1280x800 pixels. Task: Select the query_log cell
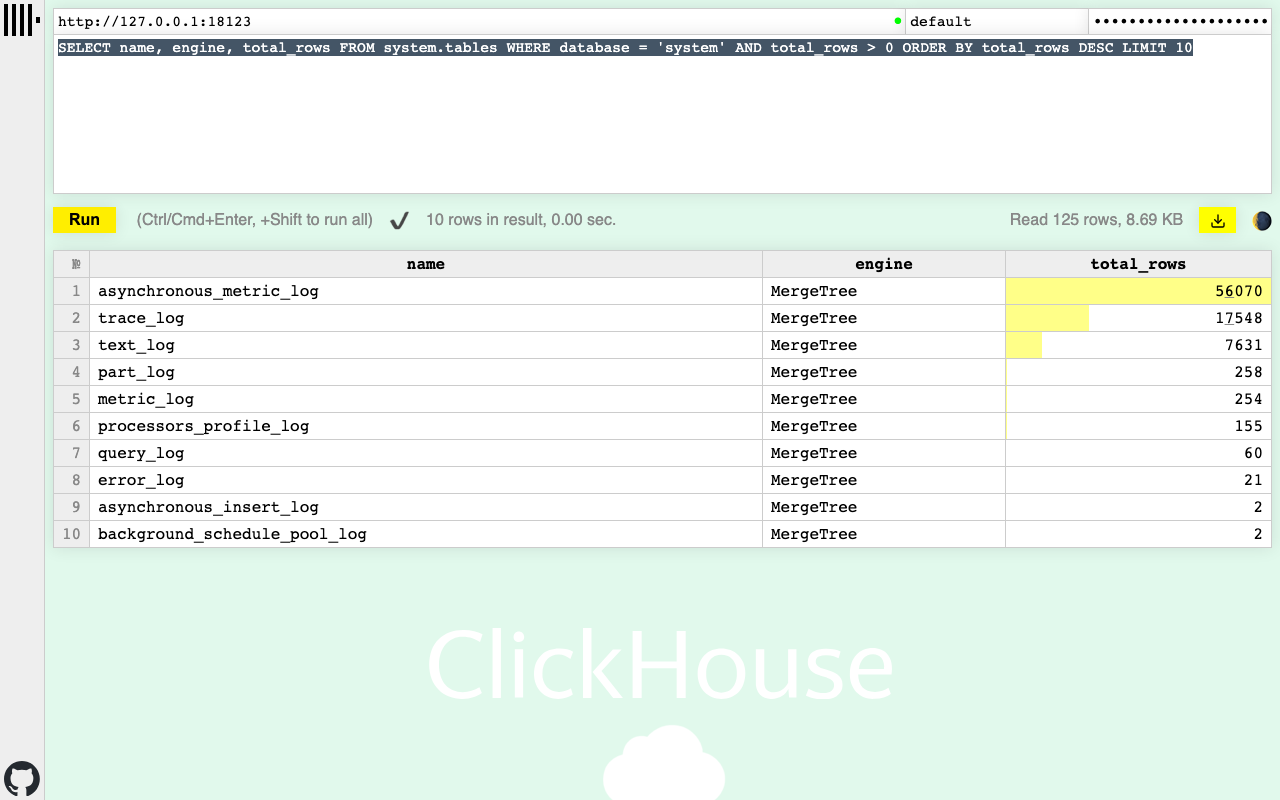click(426, 453)
